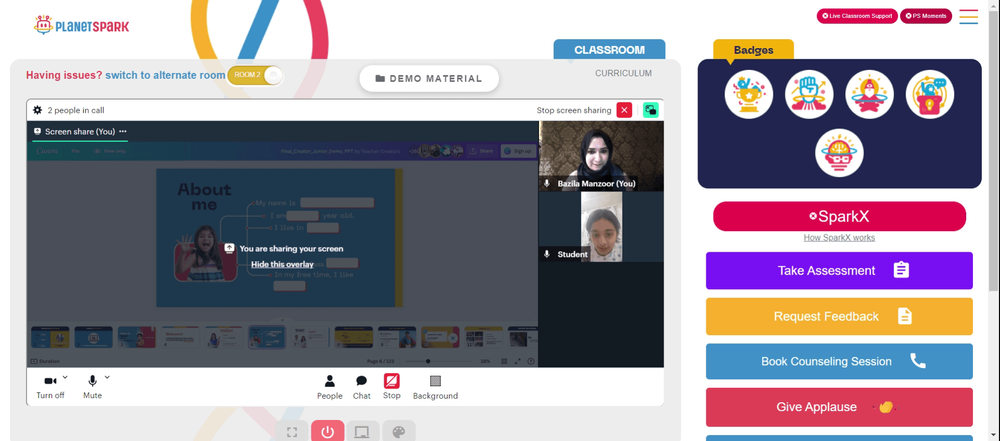
Task: Click Live Classroom Support button
Action: [x=857, y=16]
